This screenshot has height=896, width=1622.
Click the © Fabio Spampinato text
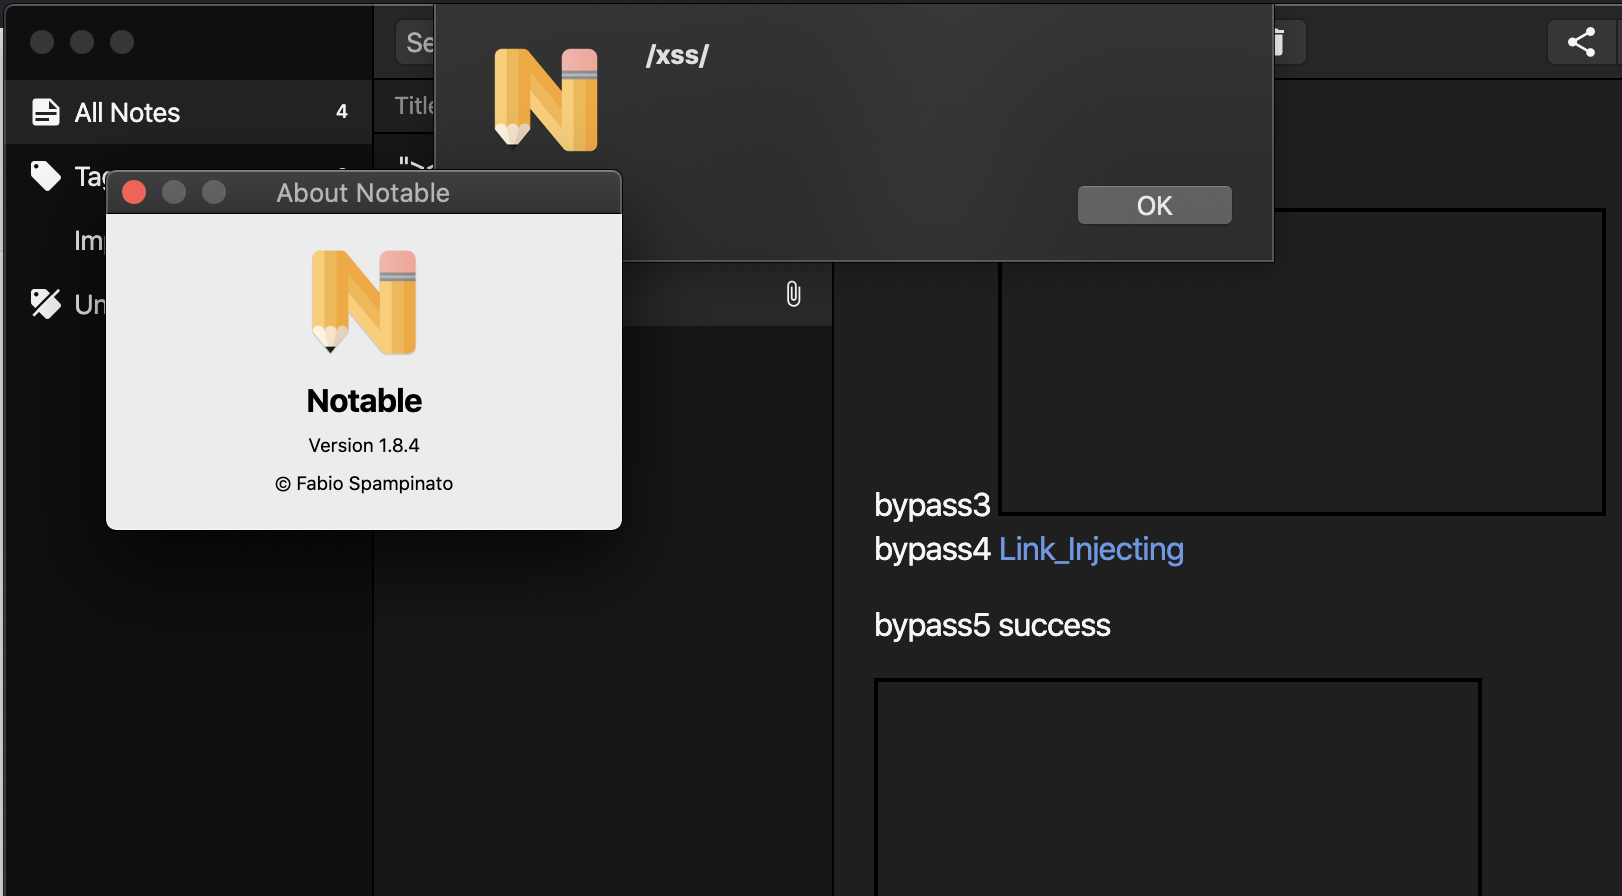point(364,483)
